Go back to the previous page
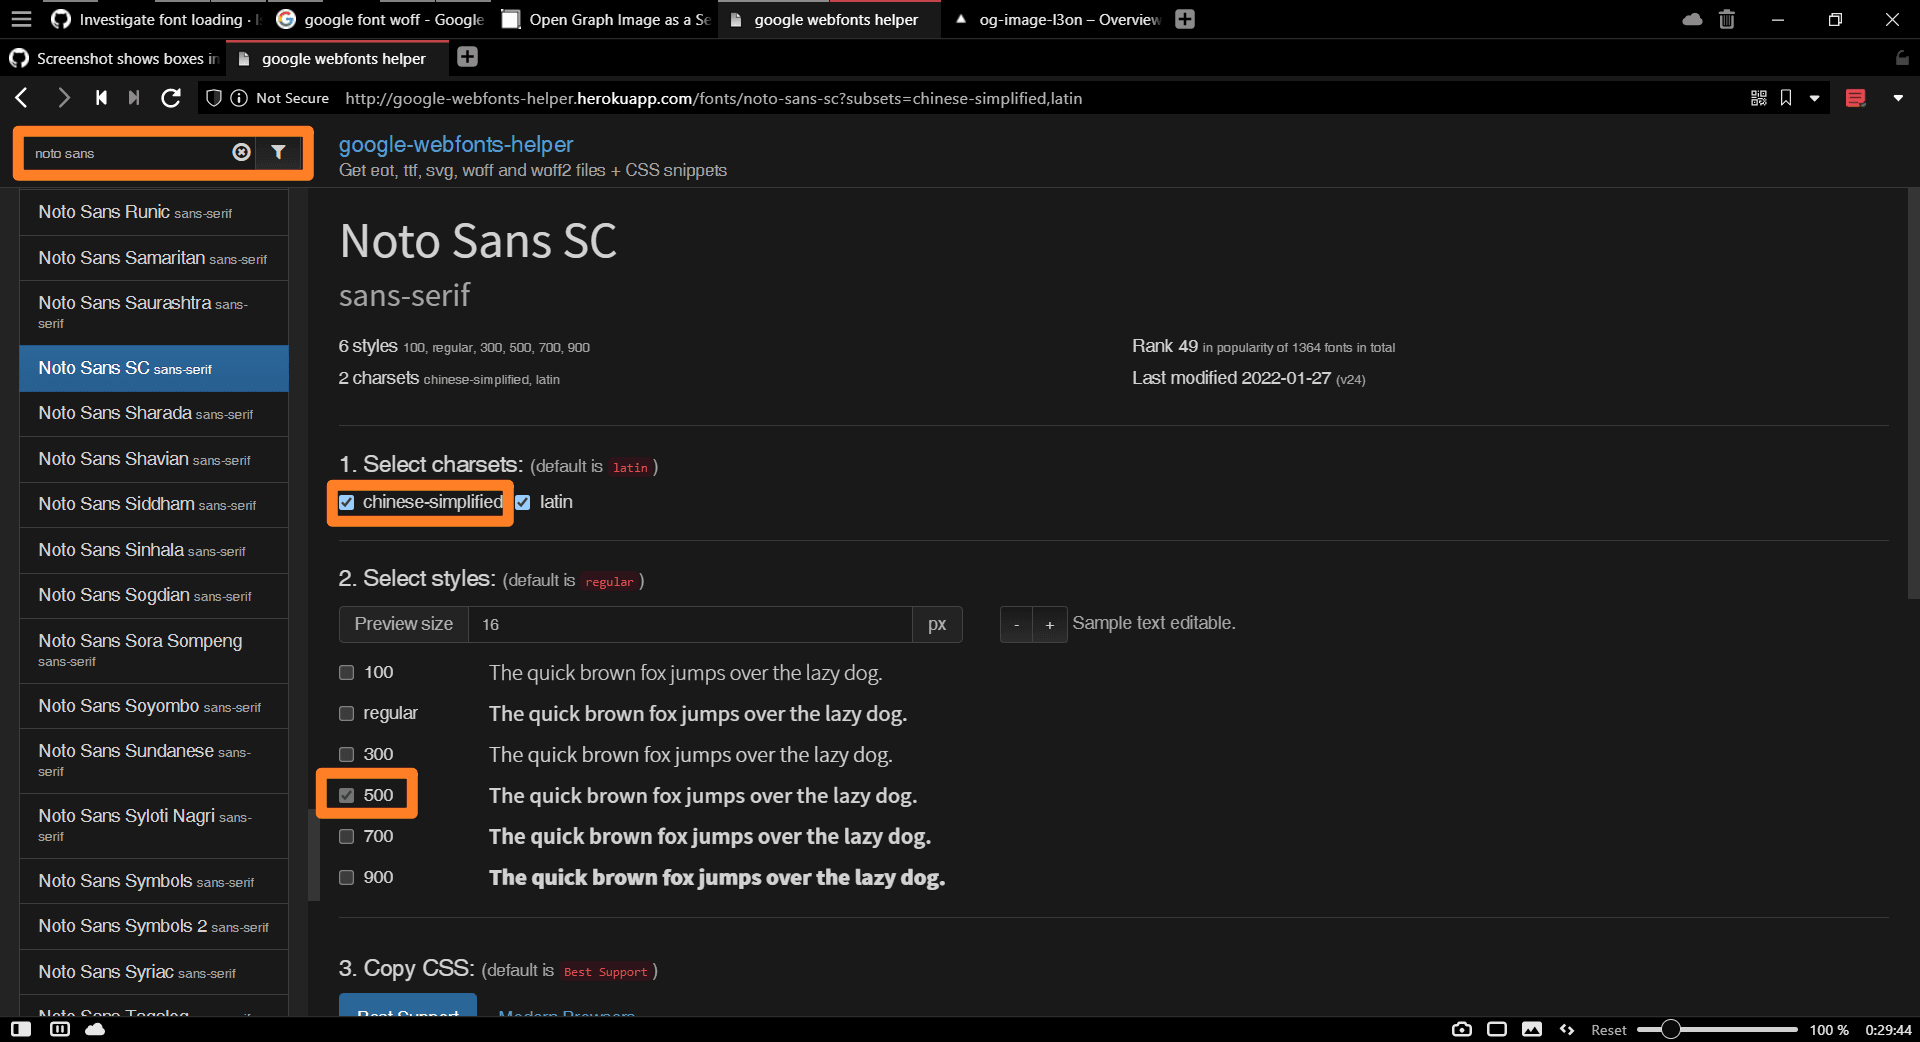1920x1042 pixels. coord(22,97)
